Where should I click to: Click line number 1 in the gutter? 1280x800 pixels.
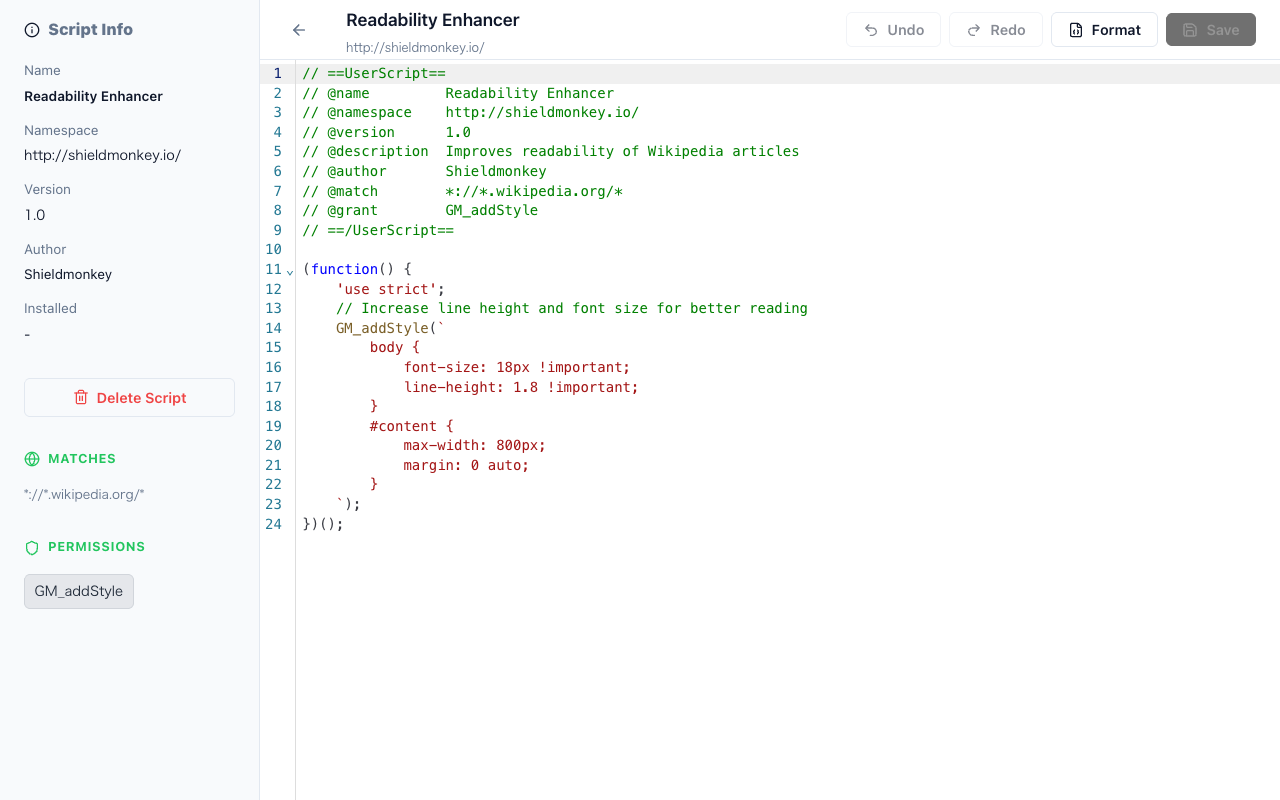[277, 73]
